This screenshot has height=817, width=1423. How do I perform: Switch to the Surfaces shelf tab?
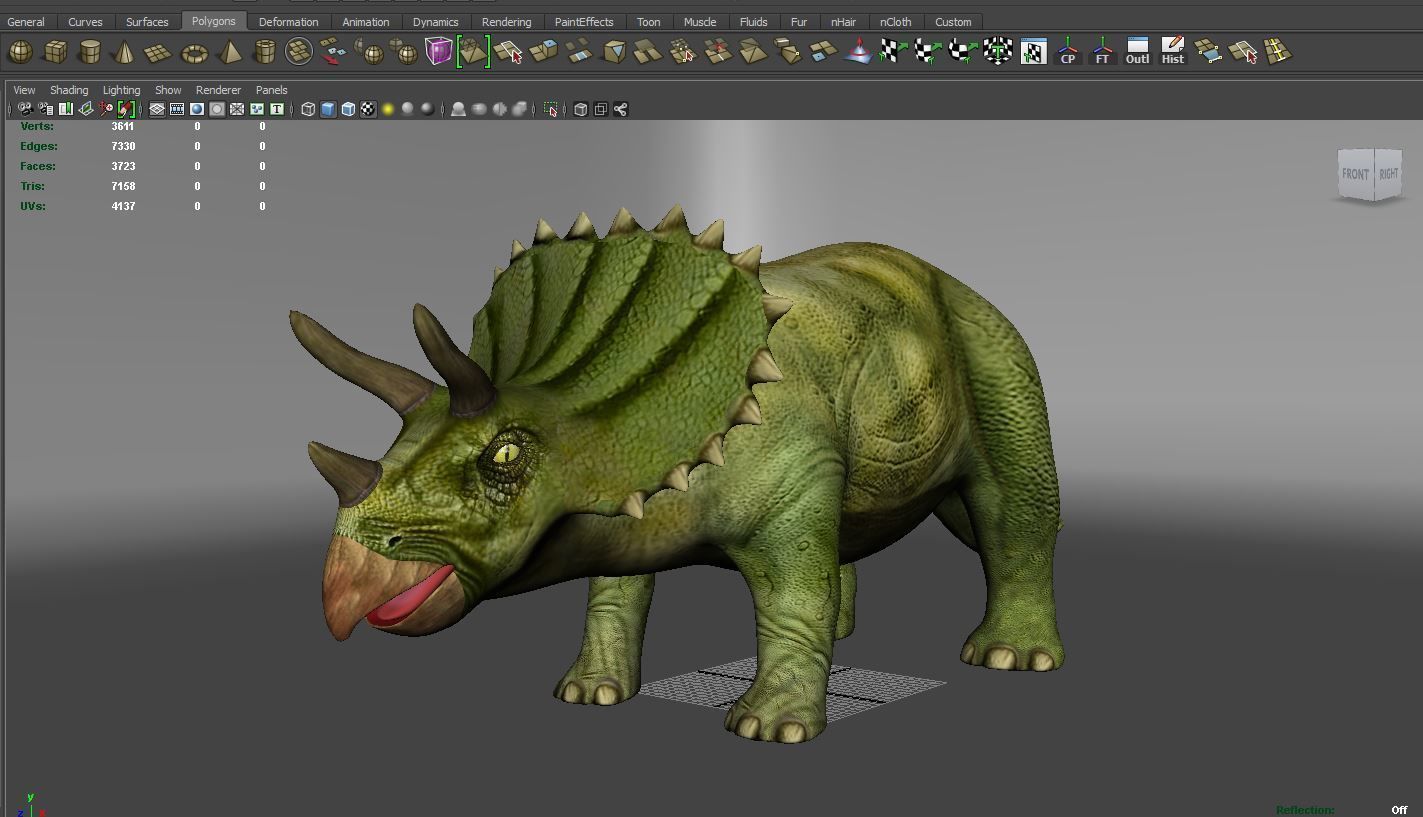point(147,21)
